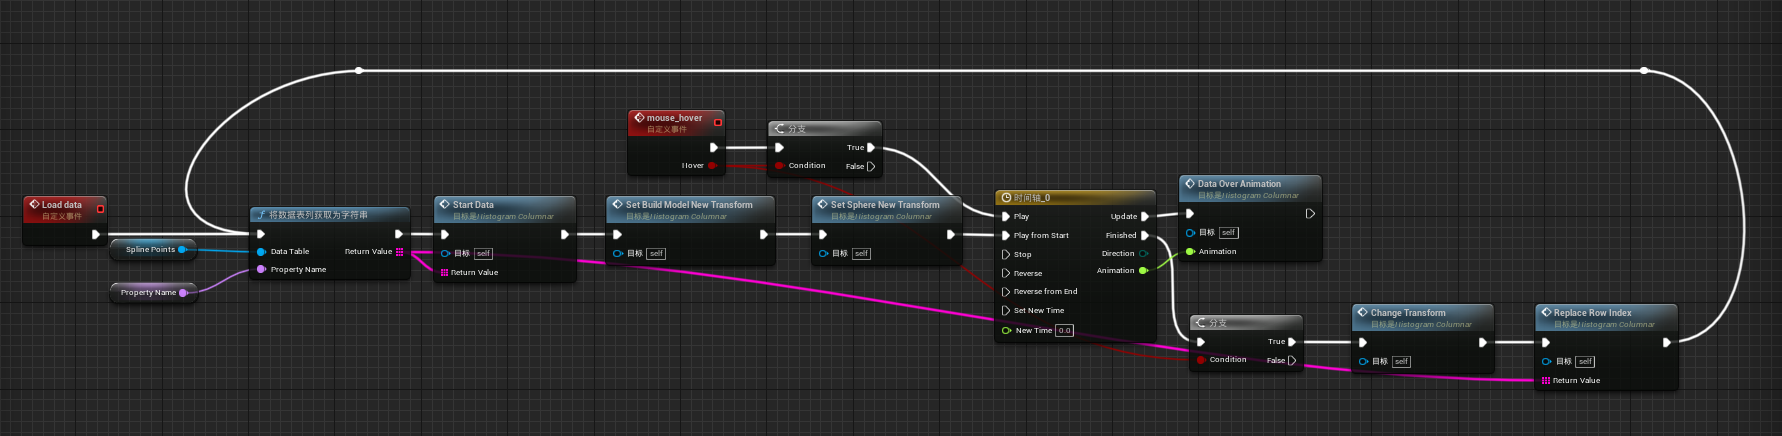This screenshot has width=1782, height=436.
Task: Select Set Build Model New Transform node title
Action: click(689, 205)
